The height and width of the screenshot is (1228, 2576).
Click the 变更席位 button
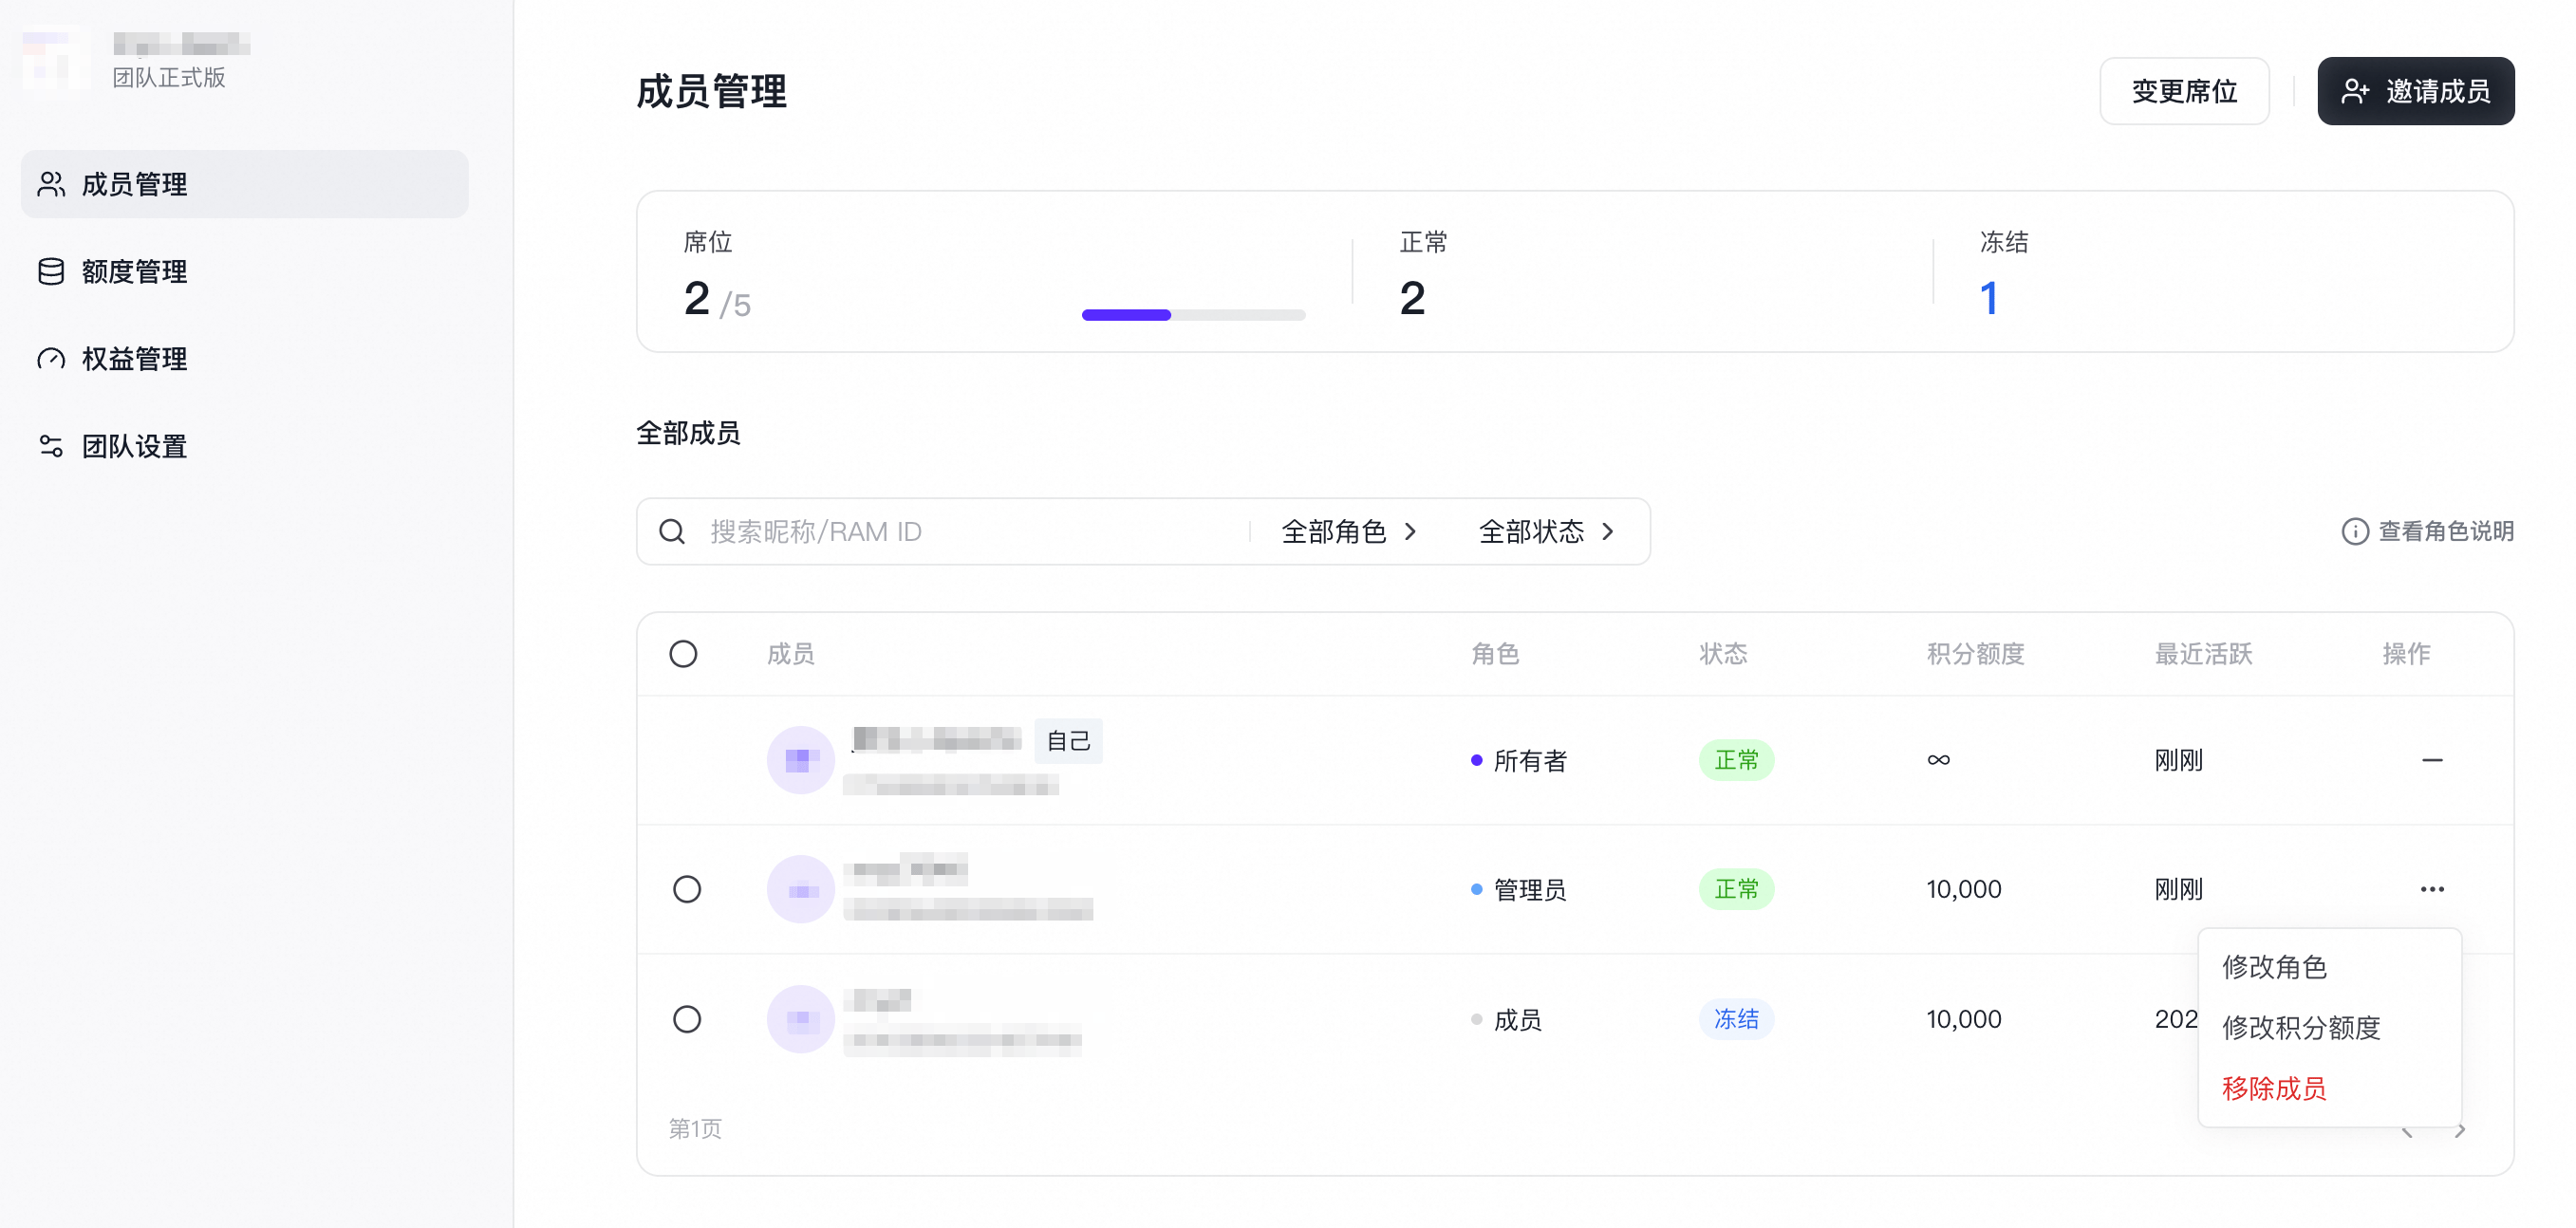click(2184, 91)
